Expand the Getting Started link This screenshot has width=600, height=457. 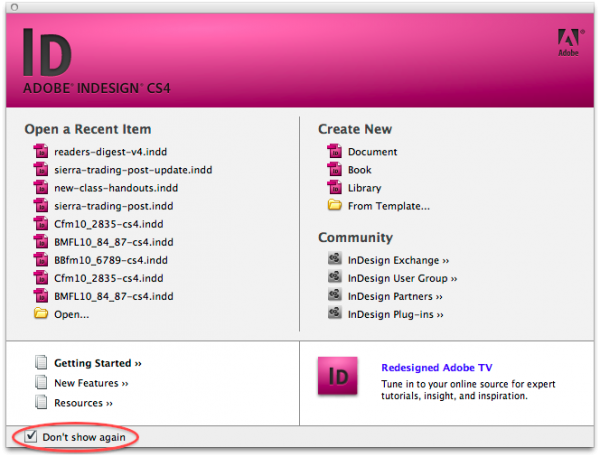pyautogui.click(x=98, y=363)
